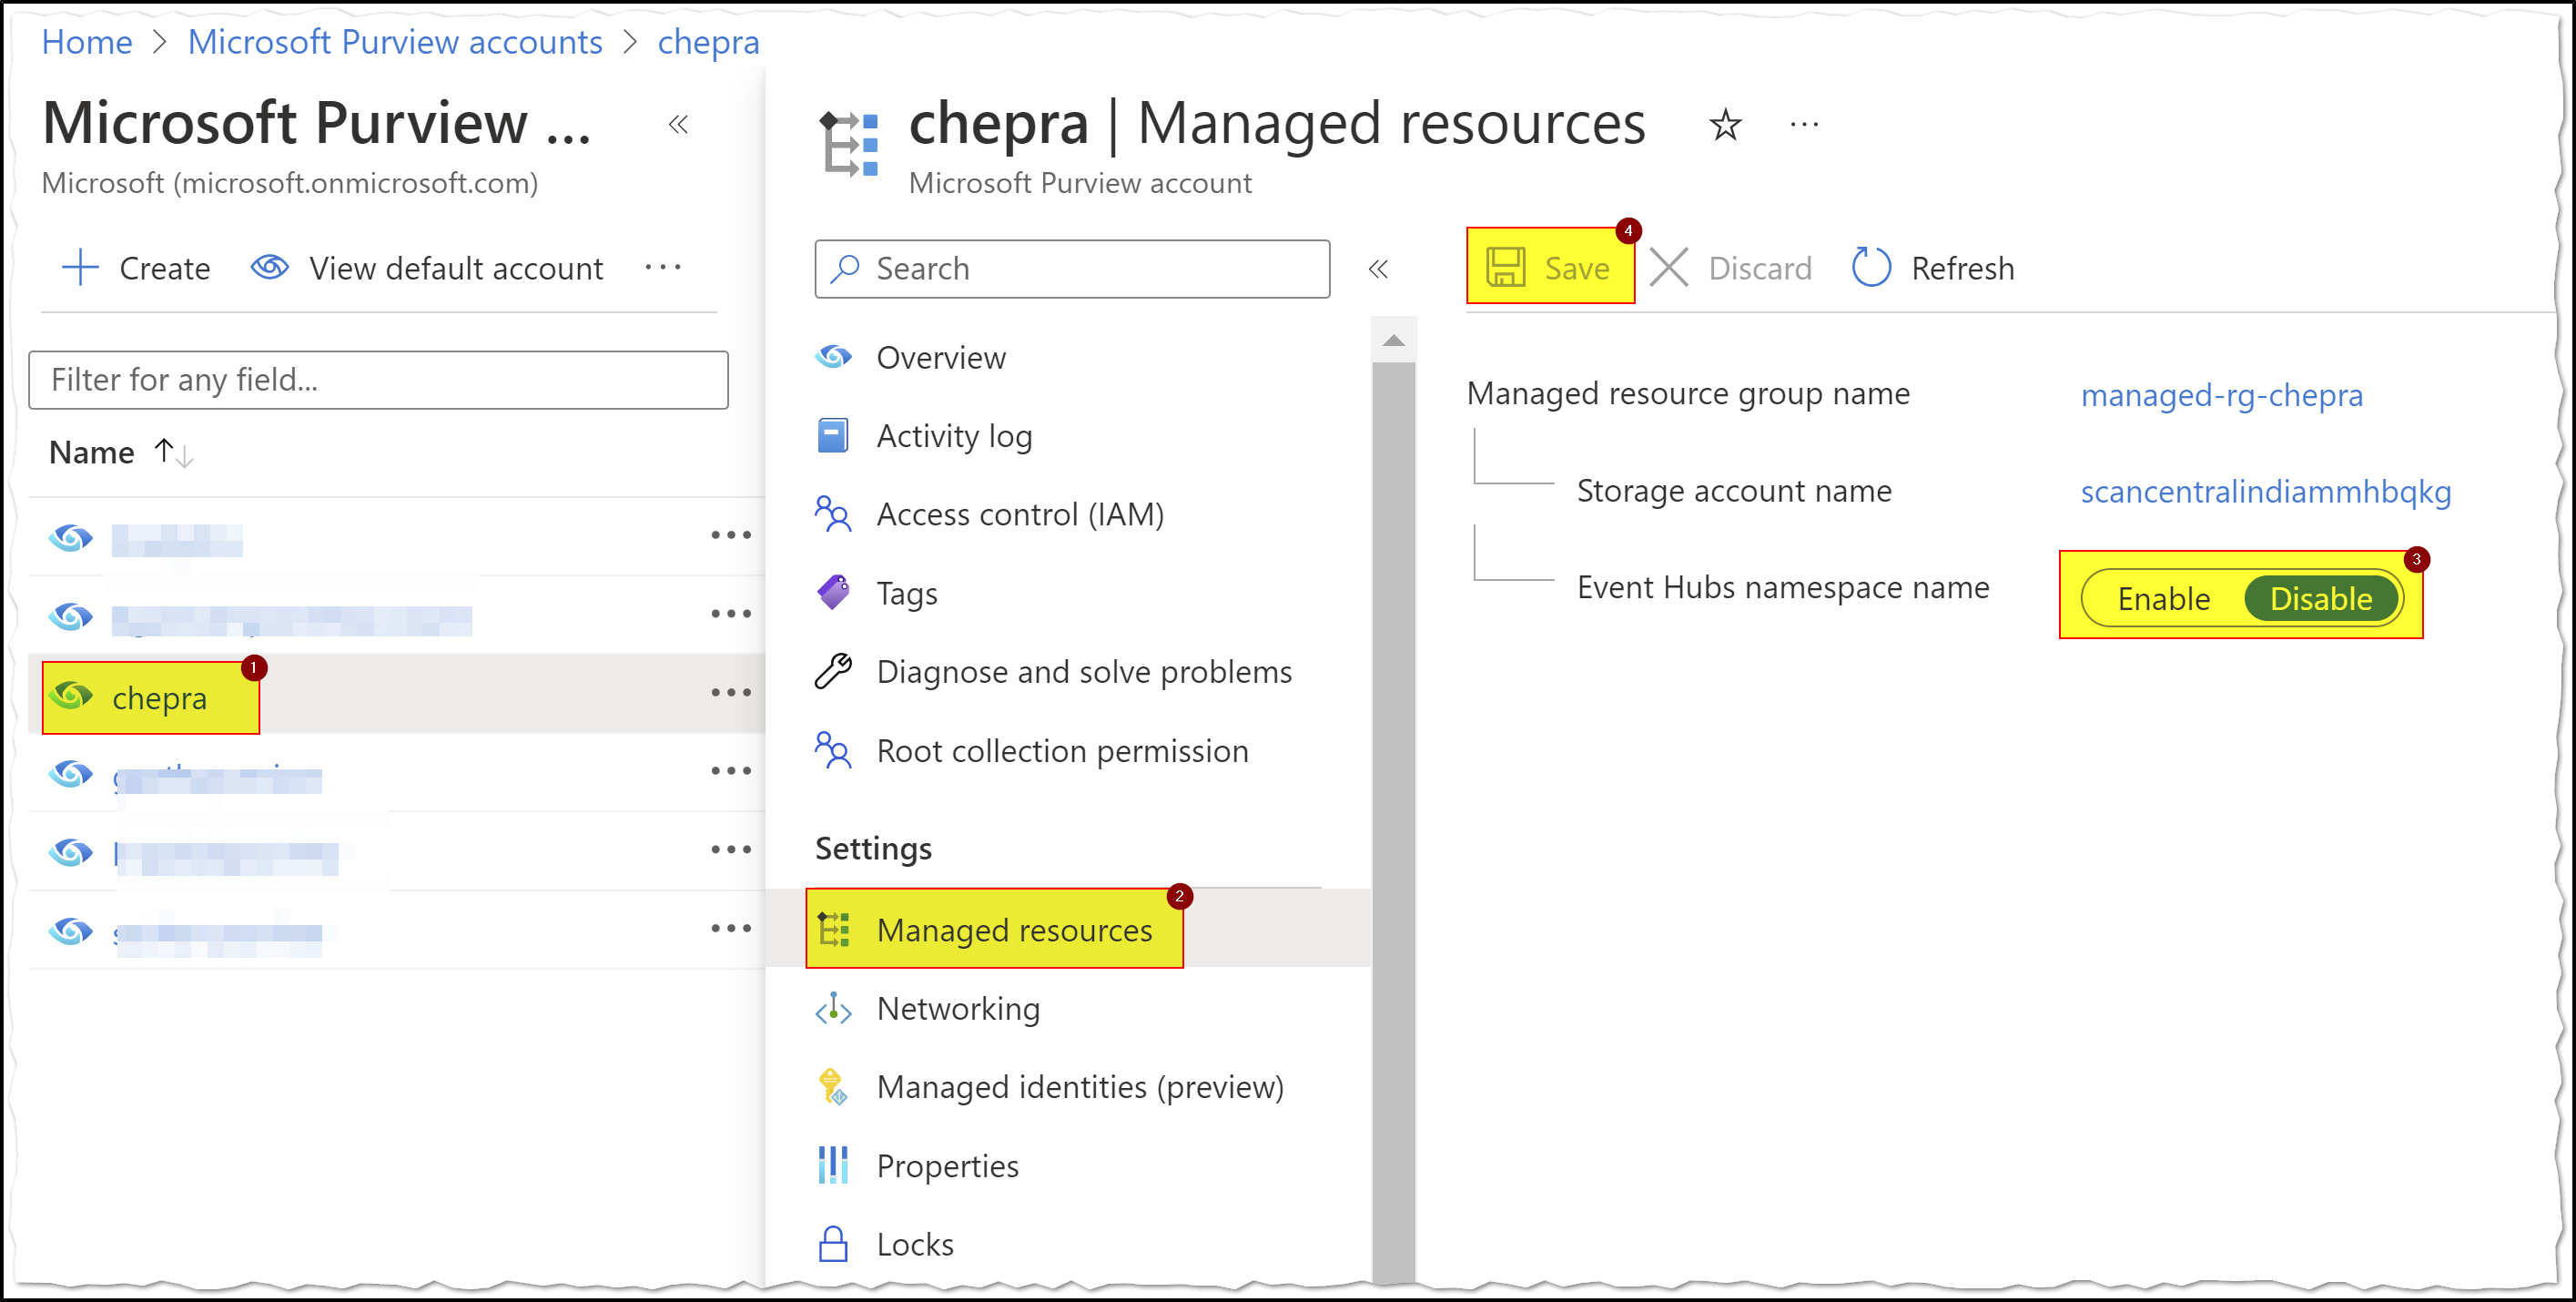Click the resource menu Search field
This screenshot has width=2576, height=1302.
coord(1072,268)
